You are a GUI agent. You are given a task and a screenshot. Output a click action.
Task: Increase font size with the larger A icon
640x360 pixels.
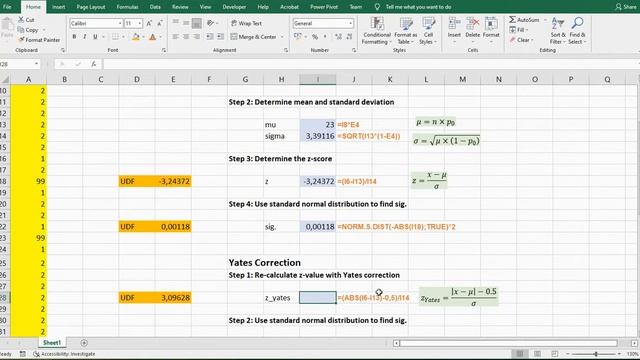[149, 24]
